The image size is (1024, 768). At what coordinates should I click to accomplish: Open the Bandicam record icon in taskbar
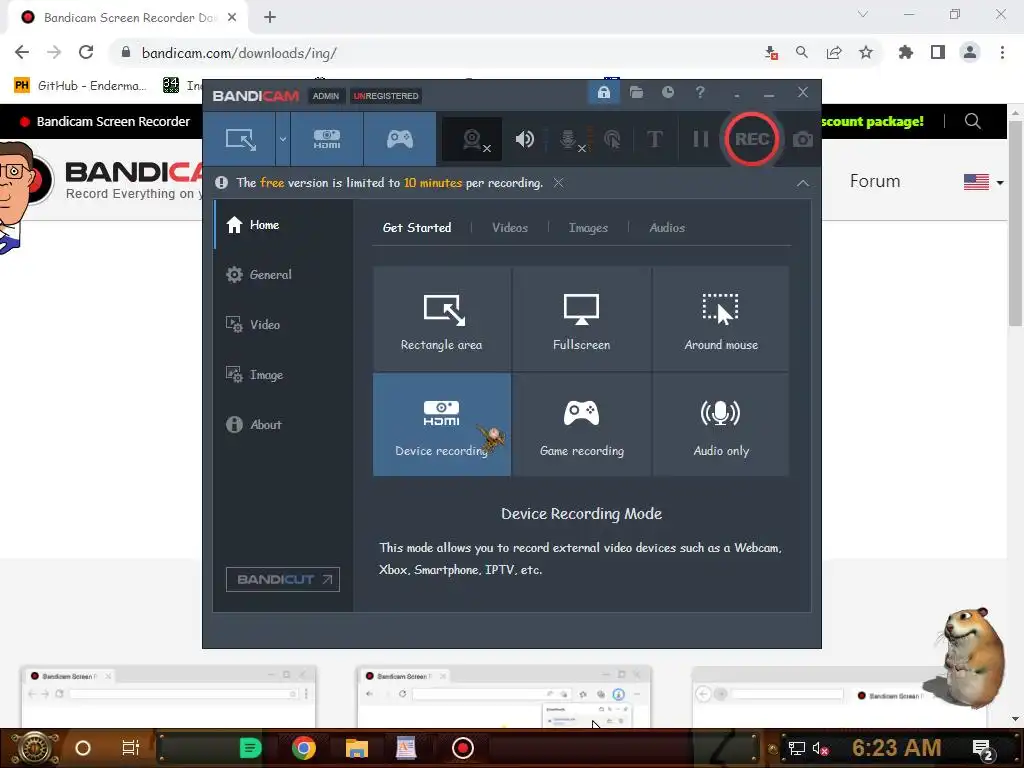click(463, 748)
